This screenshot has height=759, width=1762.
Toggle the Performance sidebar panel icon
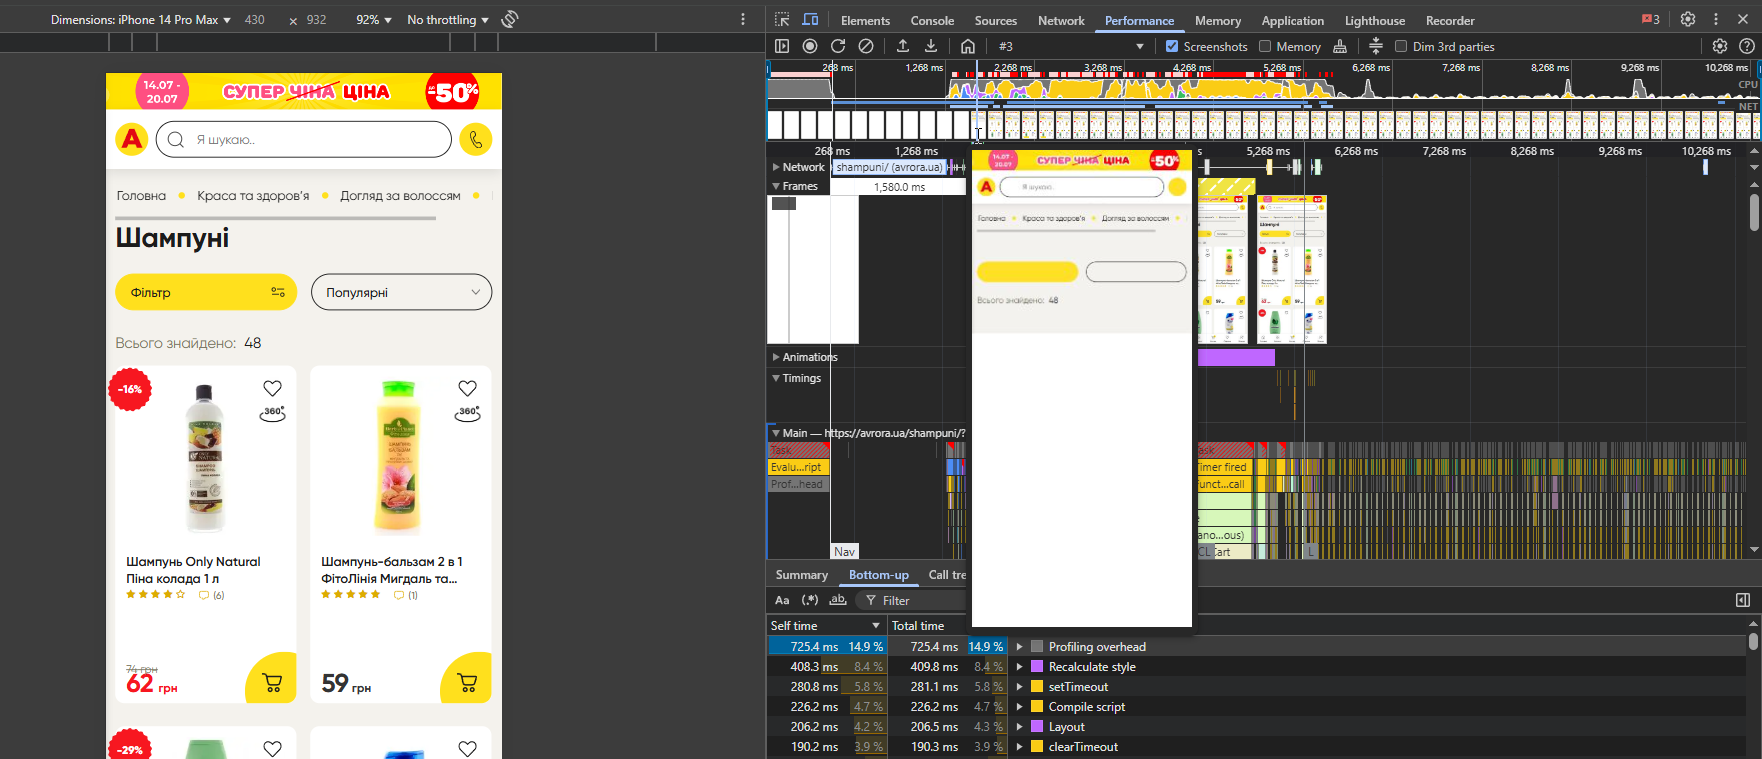click(x=782, y=46)
